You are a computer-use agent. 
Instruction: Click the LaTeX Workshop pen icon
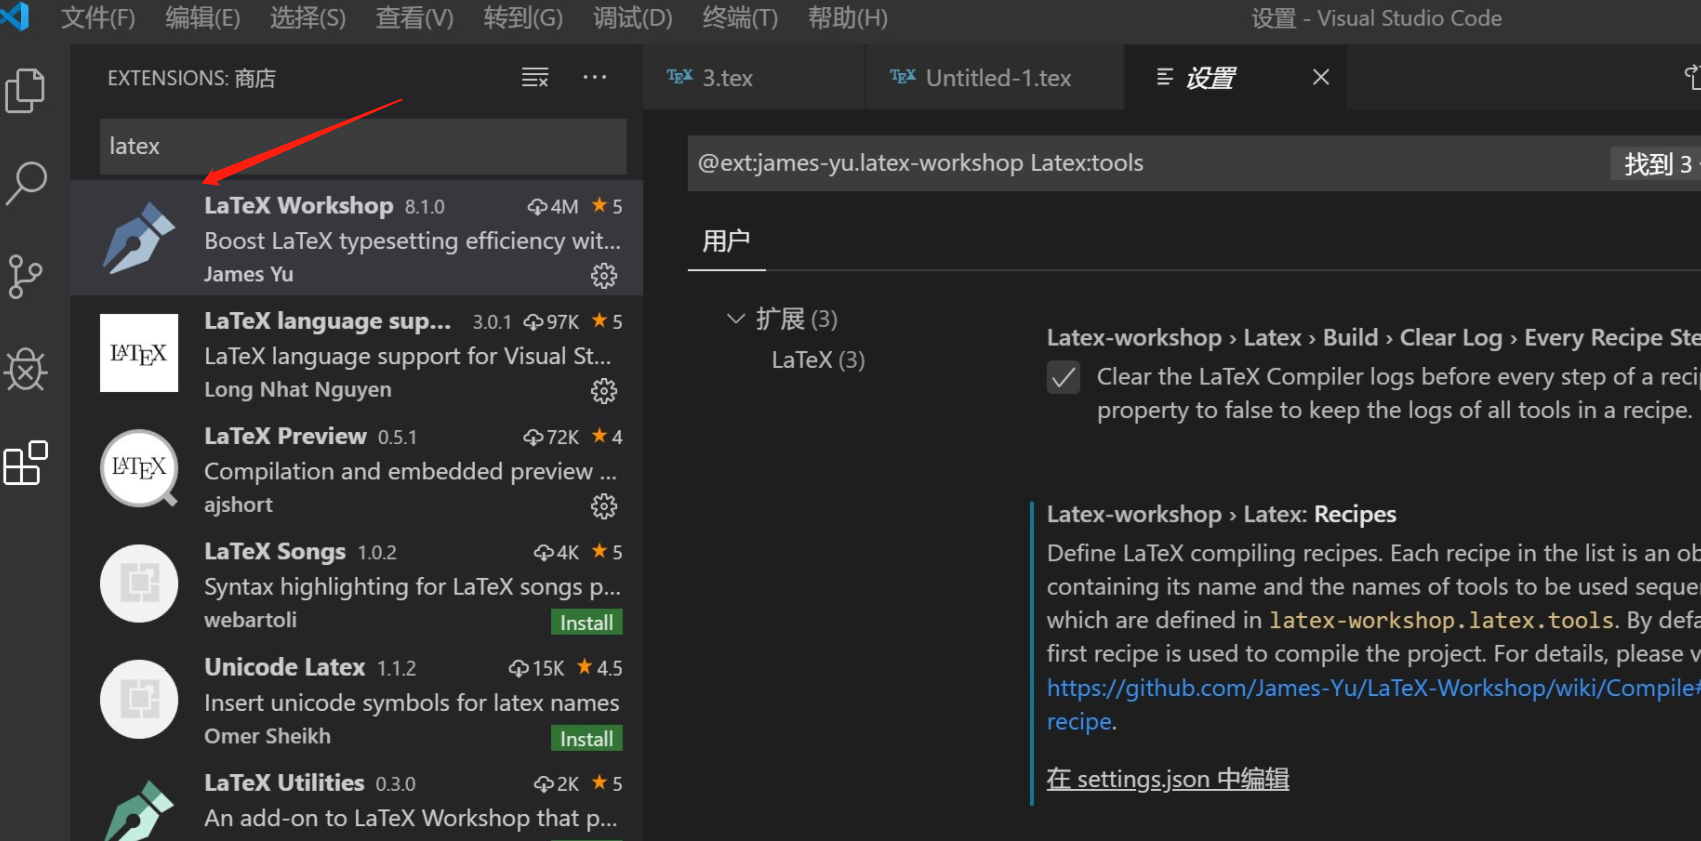point(139,238)
